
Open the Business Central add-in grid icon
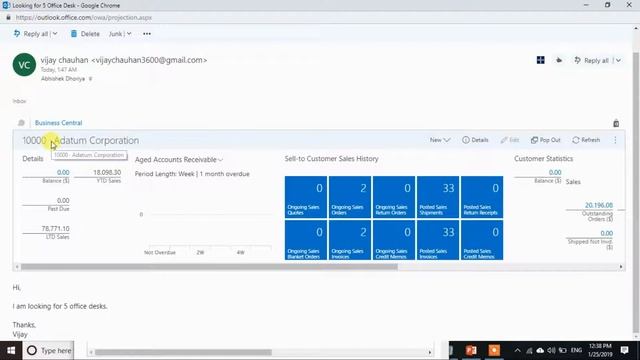point(540,60)
